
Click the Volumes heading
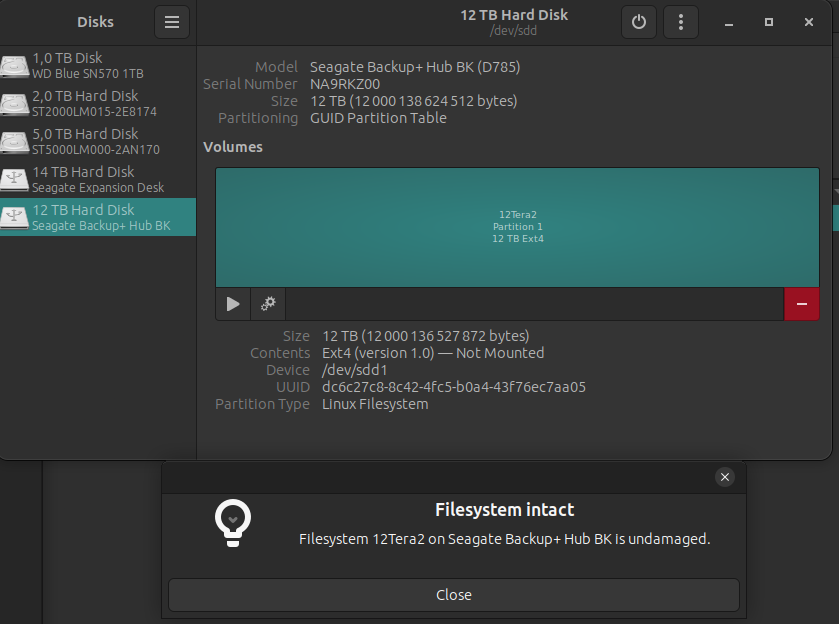coord(233,147)
